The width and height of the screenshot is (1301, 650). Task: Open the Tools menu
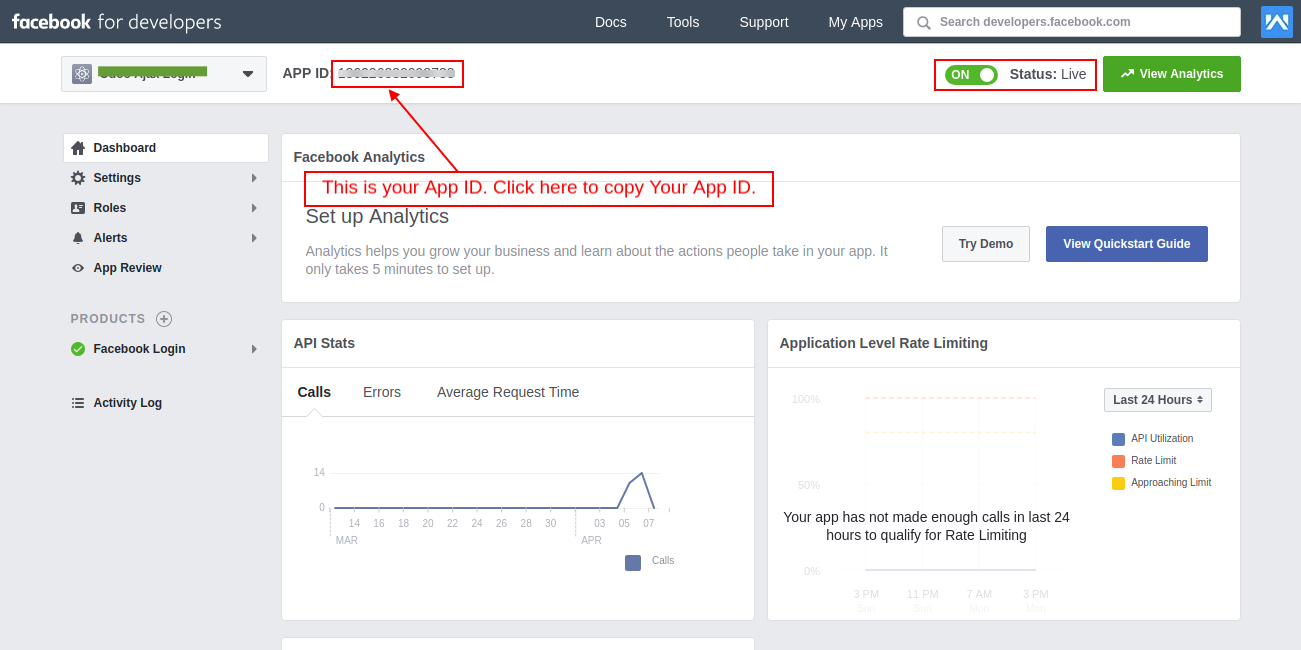click(x=683, y=22)
